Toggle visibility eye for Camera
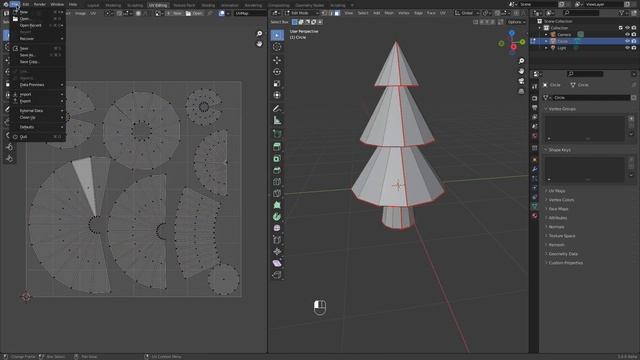Image resolution: width=640 pixels, height=360 pixels. click(x=627, y=34)
